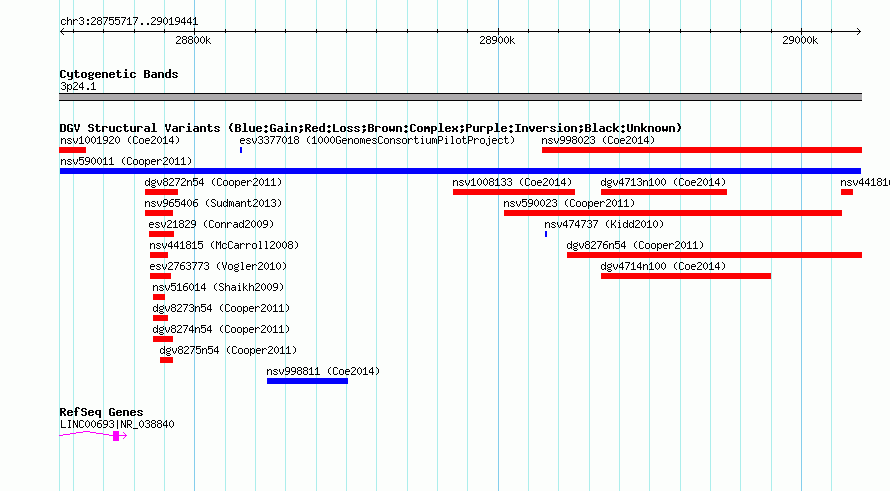
Task: Open dgv4714n100 (Coe2014) variant label
Action: coord(663,266)
